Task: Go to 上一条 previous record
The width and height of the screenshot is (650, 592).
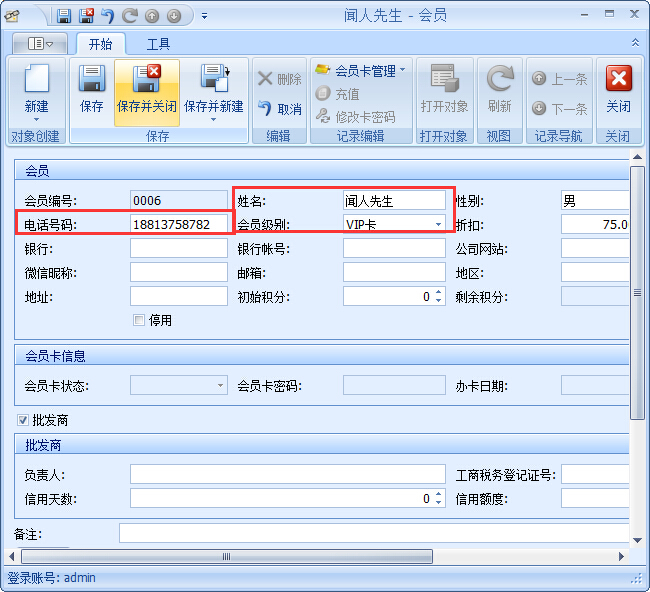Action: tap(560, 78)
